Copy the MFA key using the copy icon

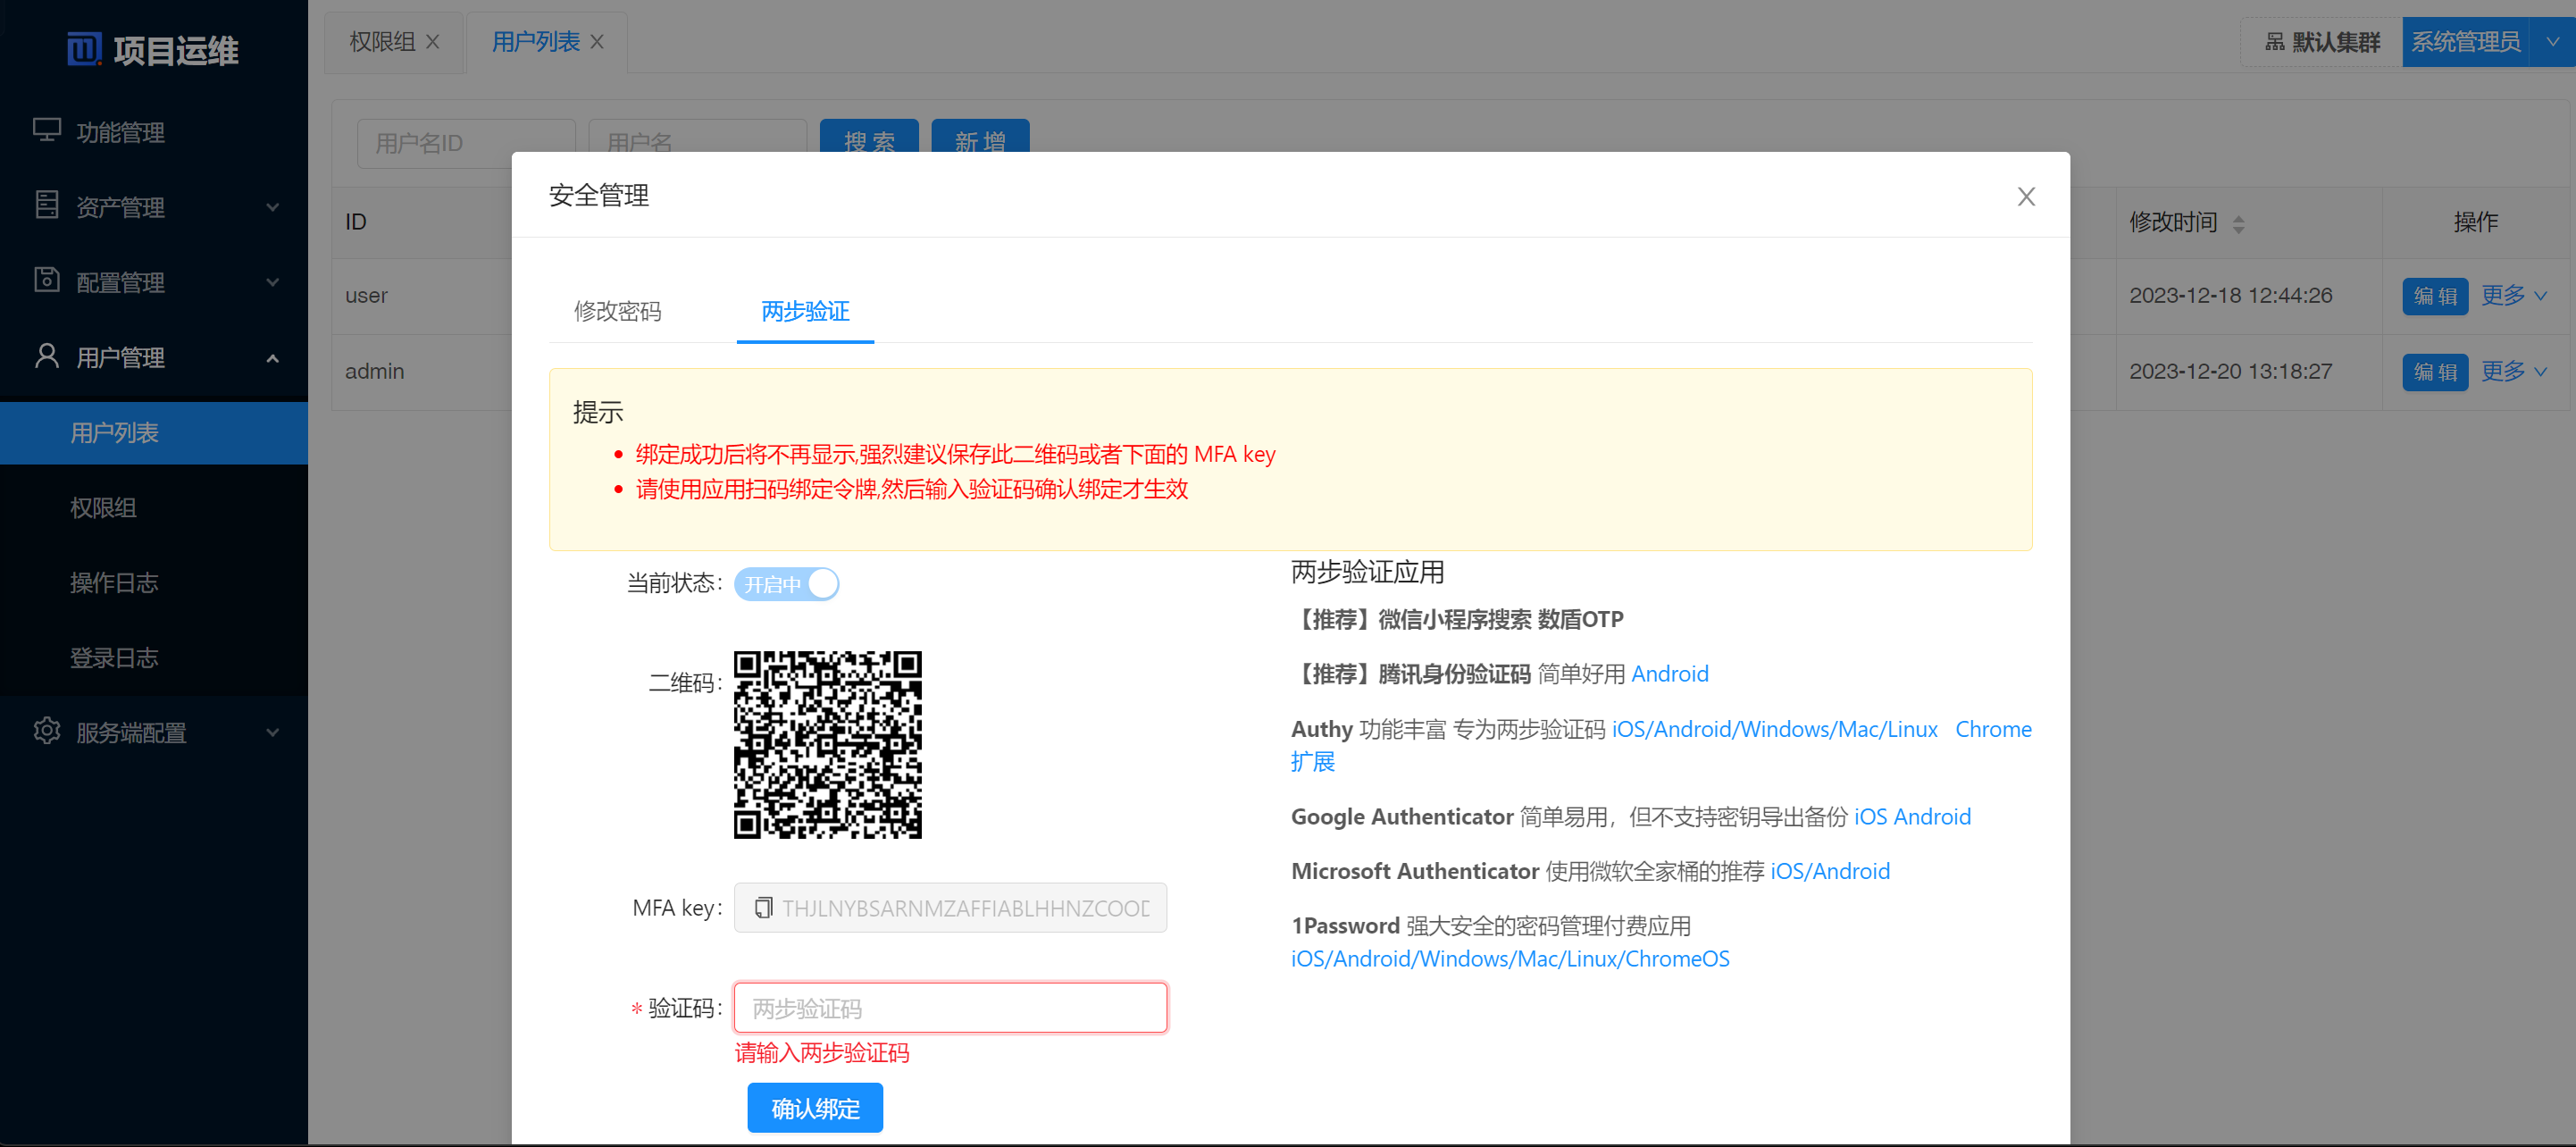tap(765, 908)
